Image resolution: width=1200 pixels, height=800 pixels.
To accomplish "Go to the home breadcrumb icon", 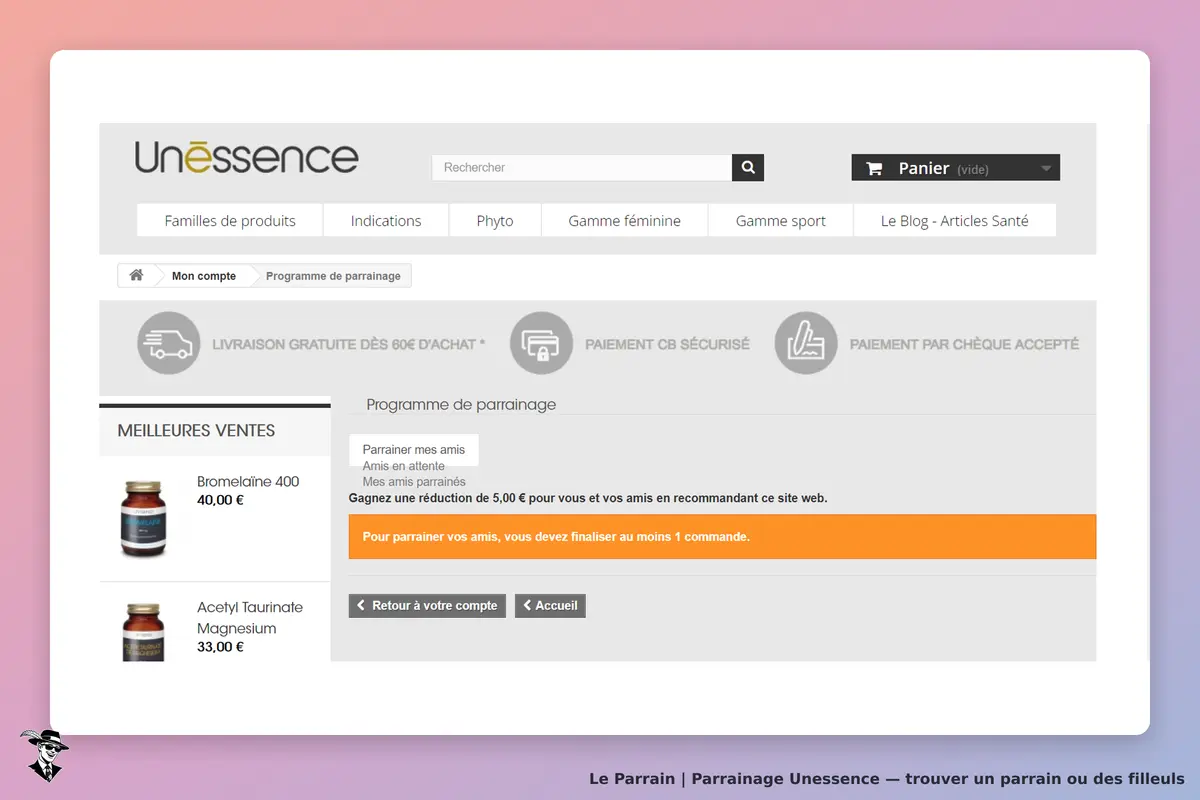I will (x=136, y=275).
